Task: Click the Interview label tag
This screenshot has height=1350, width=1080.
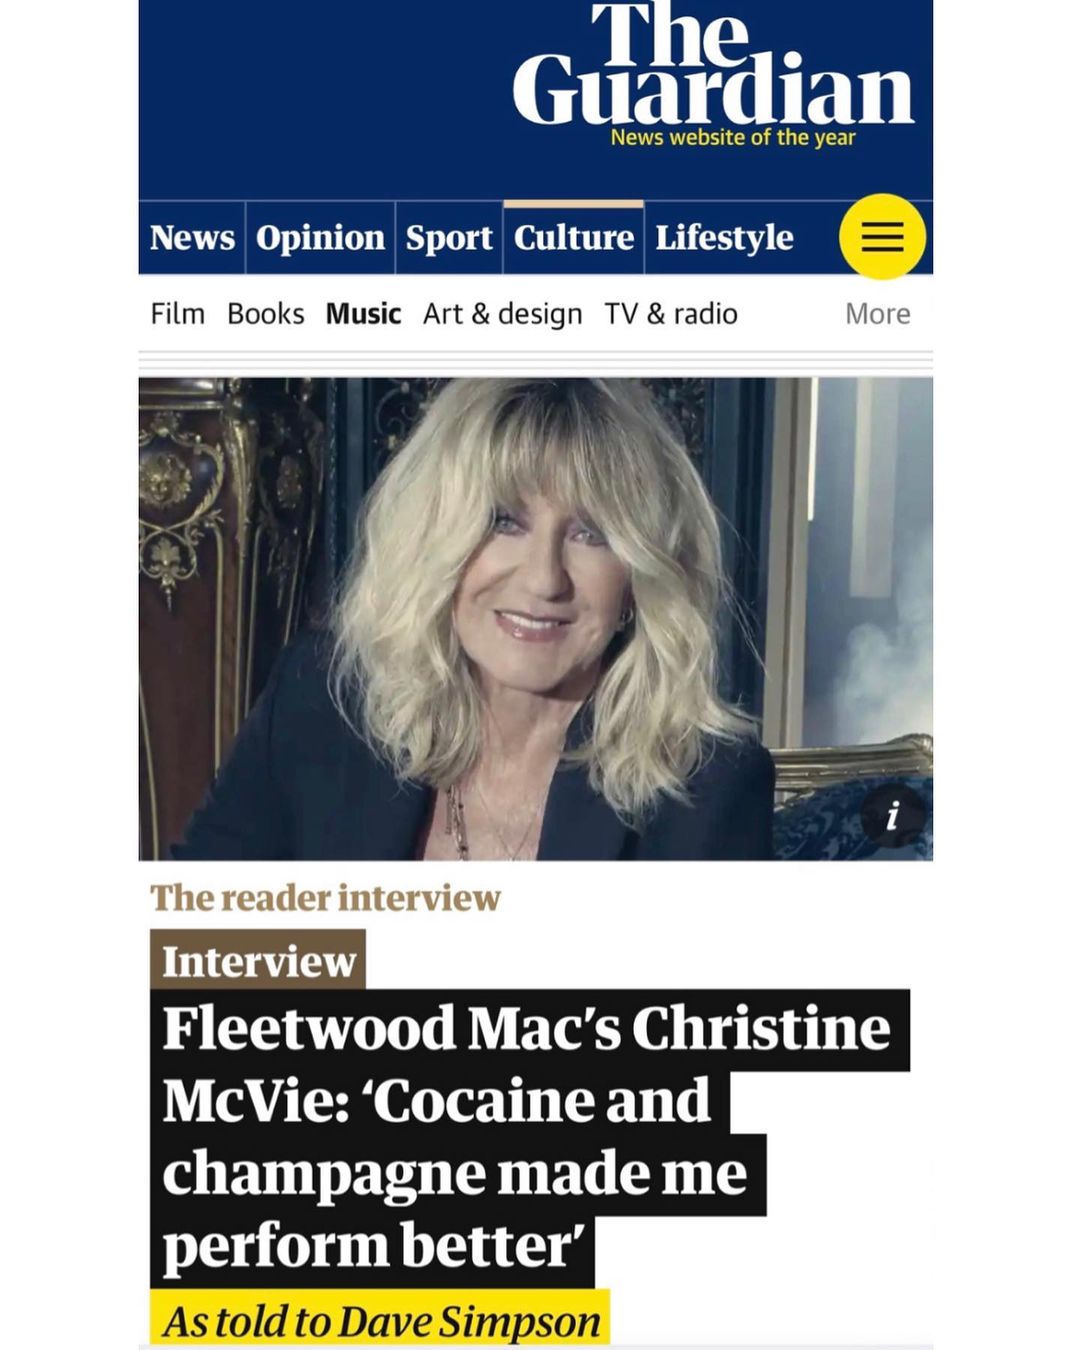Action: pos(258,961)
